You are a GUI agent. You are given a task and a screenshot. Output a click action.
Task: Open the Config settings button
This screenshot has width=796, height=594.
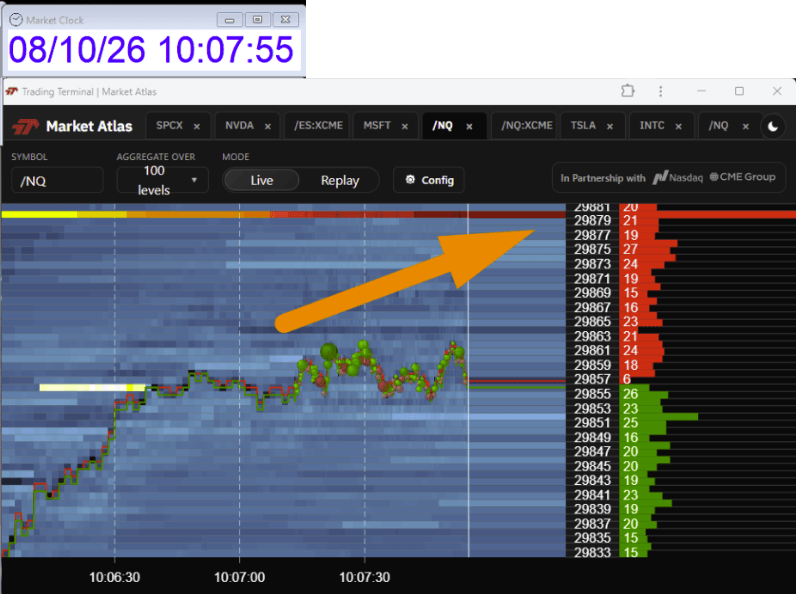429,180
